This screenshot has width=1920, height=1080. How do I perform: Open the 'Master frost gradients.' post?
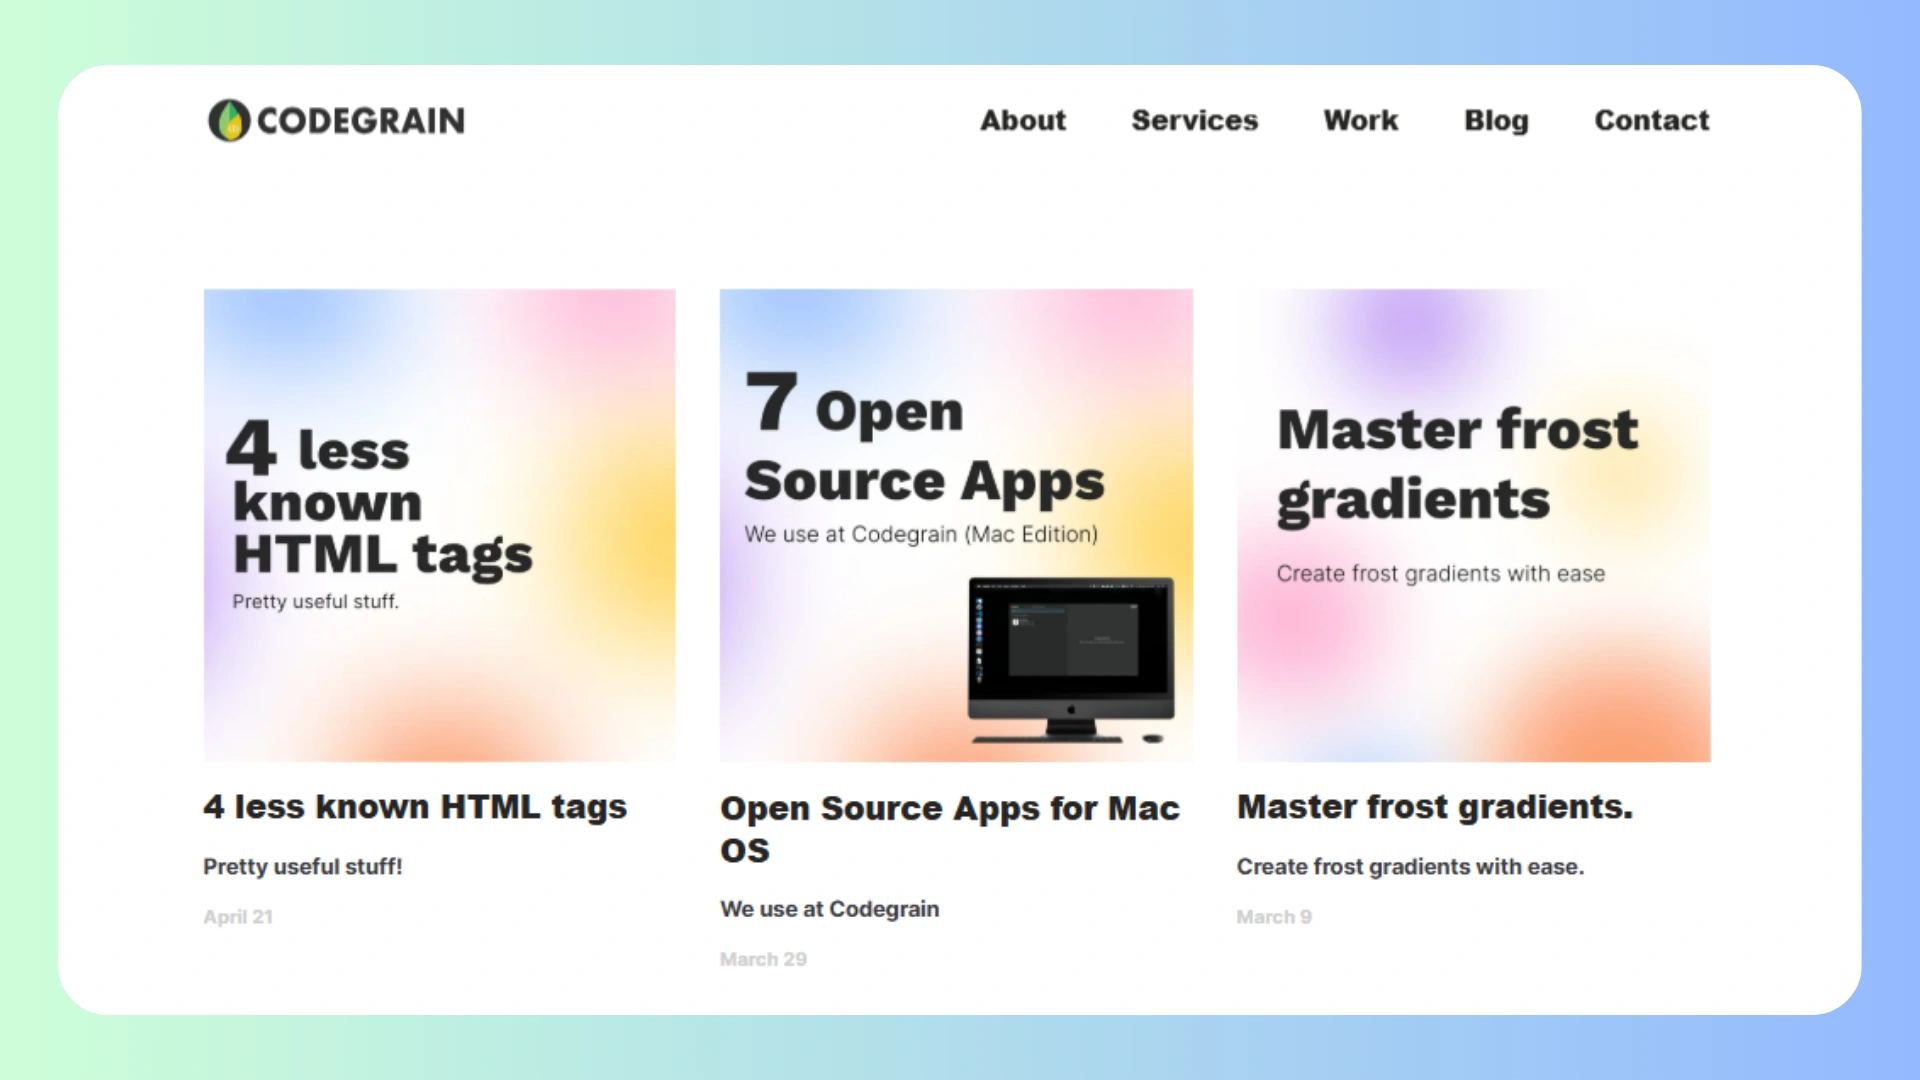click(1434, 806)
